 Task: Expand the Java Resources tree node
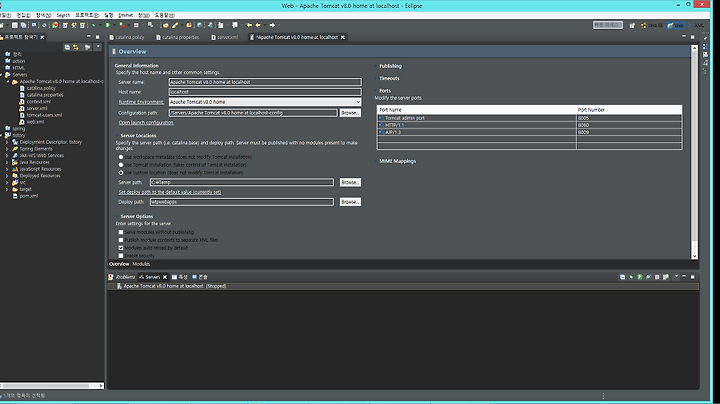(x=7, y=163)
